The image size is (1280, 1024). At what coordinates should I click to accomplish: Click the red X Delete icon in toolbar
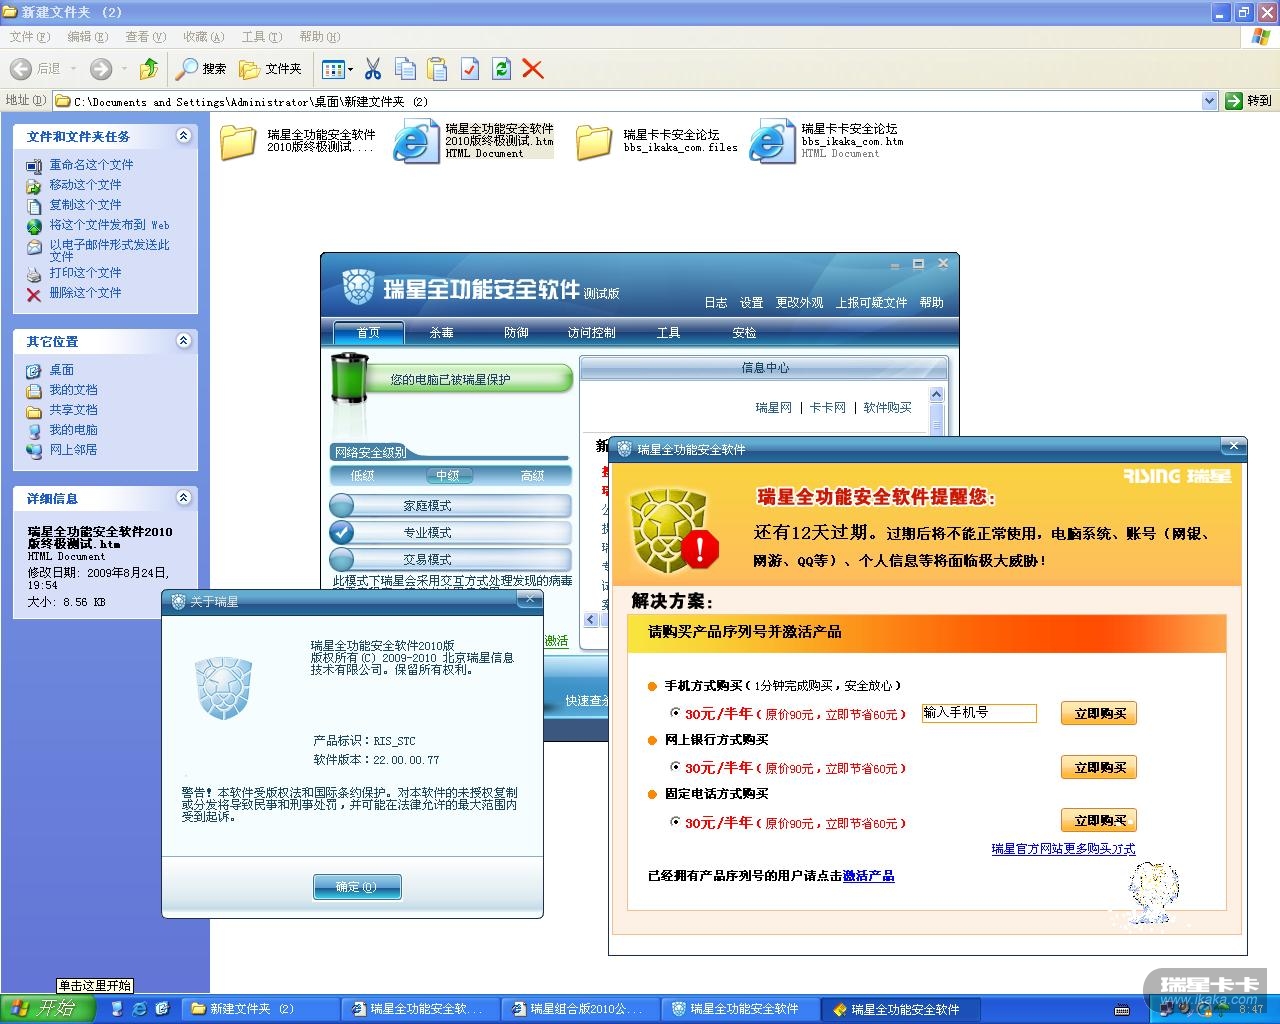[533, 69]
